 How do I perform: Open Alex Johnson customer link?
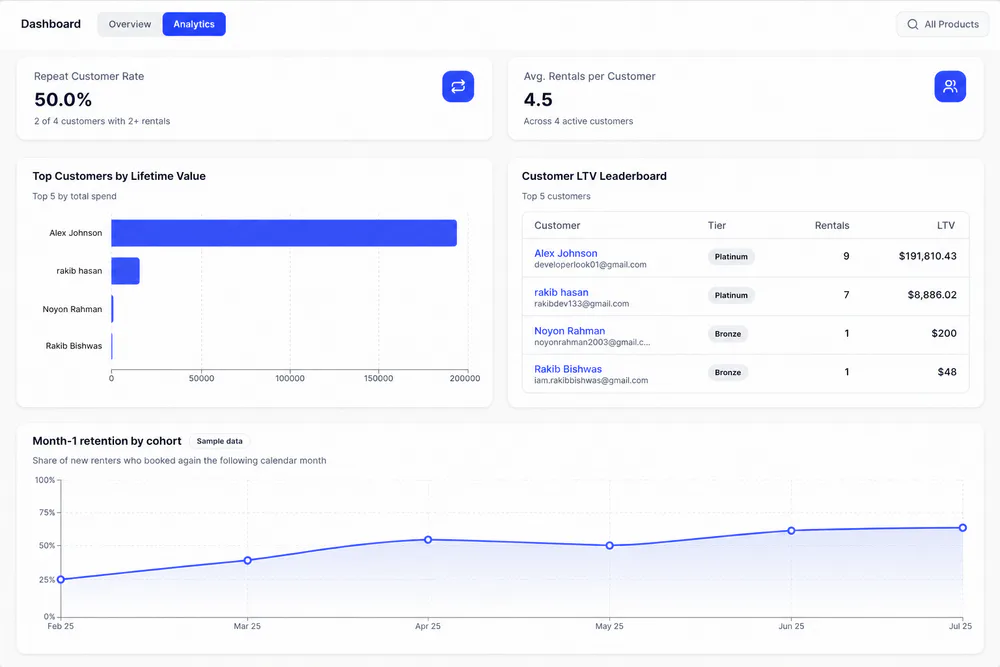click(x=566, y=253)
